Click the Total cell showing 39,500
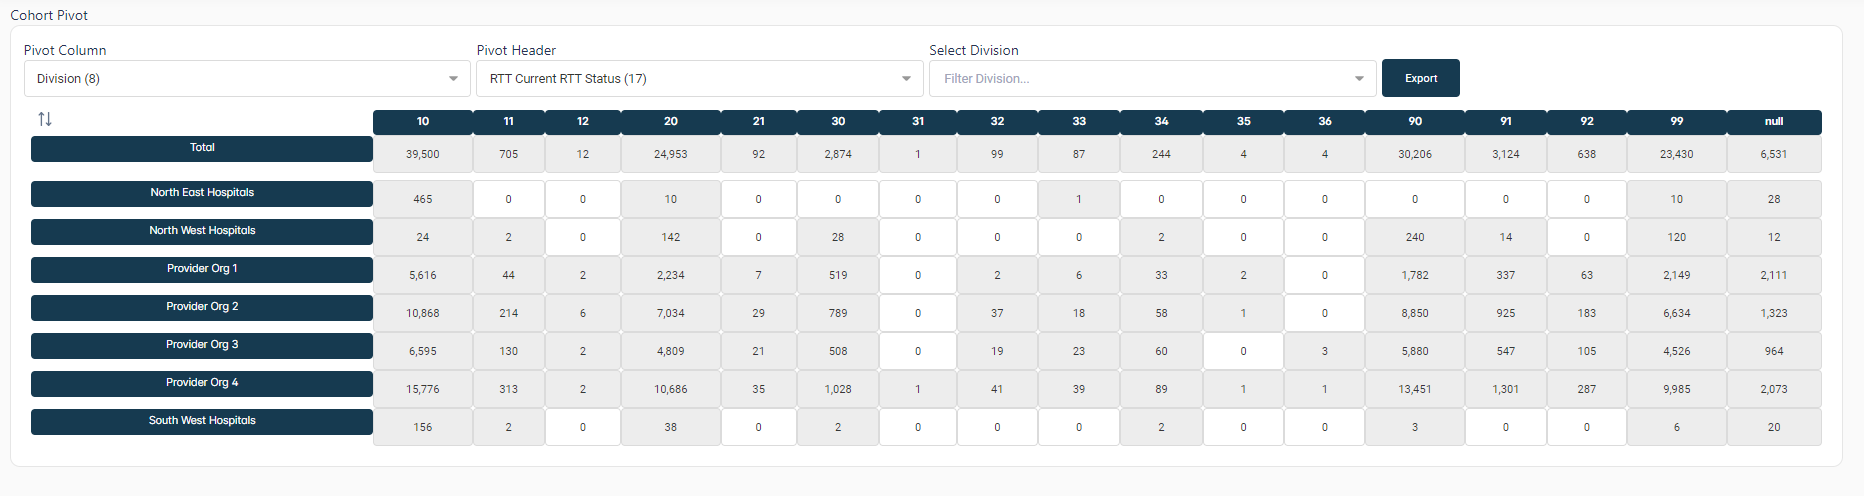Image resolution: width=1864 pixels, height=496 pixels. 423,155
